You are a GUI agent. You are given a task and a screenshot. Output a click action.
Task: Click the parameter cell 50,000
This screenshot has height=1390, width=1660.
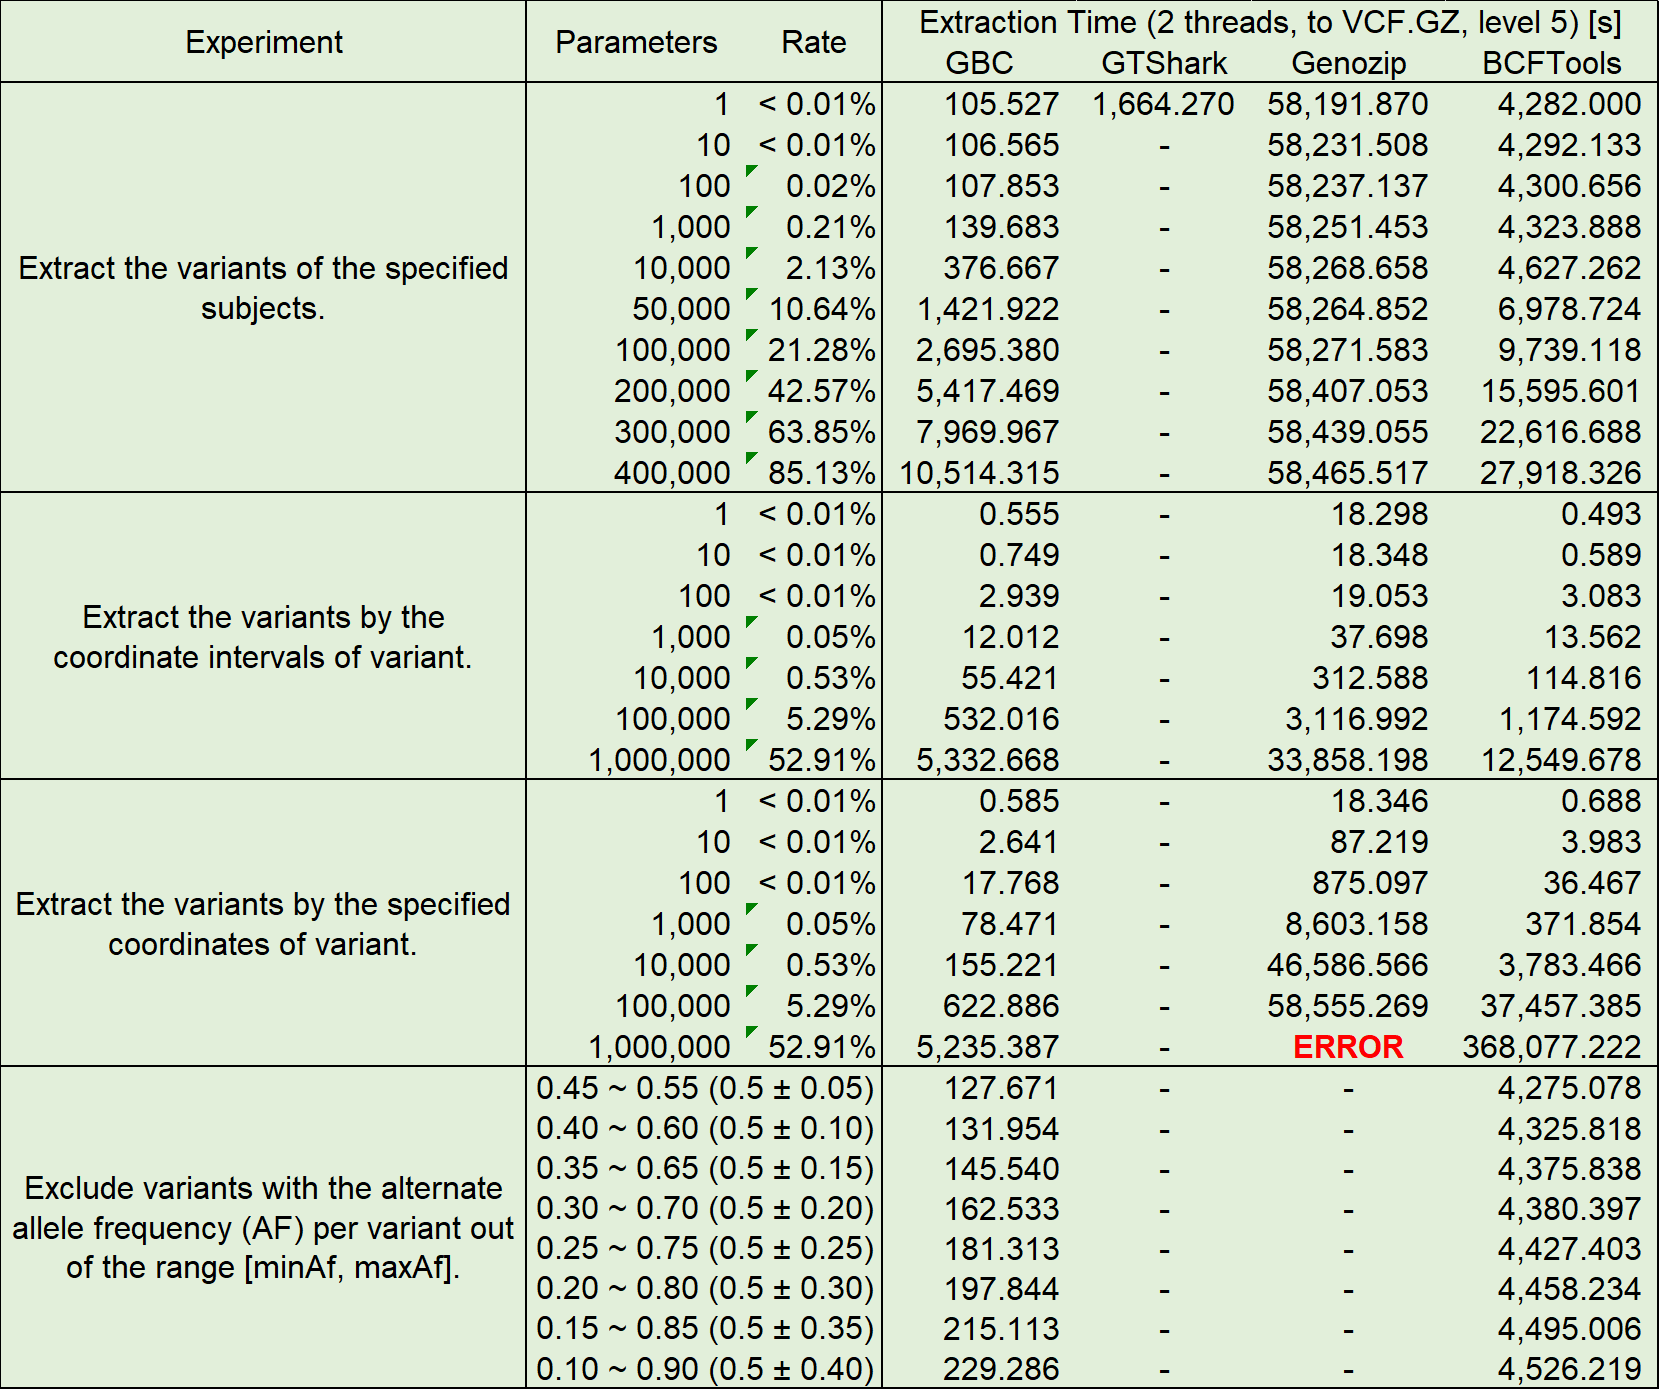click(681, 309)
